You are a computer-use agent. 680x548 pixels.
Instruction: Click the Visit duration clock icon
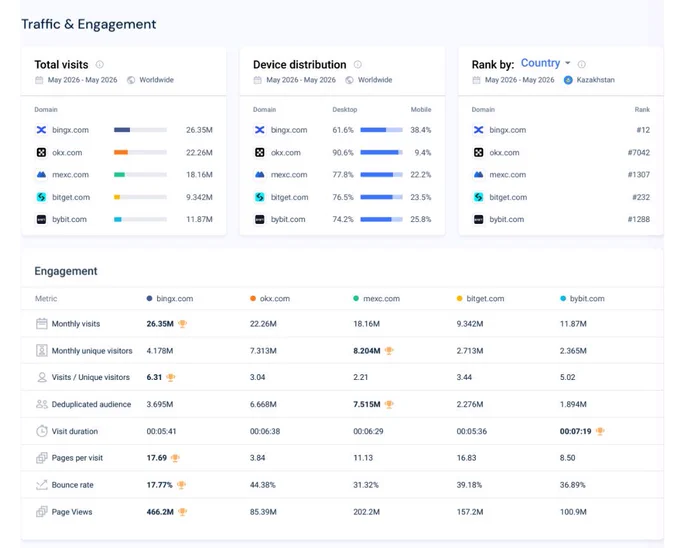tap(42, 431)
